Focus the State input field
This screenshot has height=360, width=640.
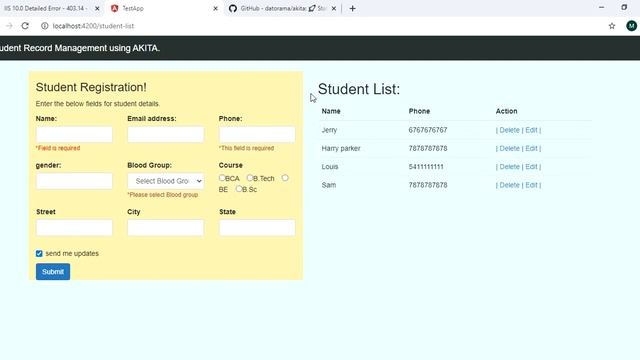point(257,228)
